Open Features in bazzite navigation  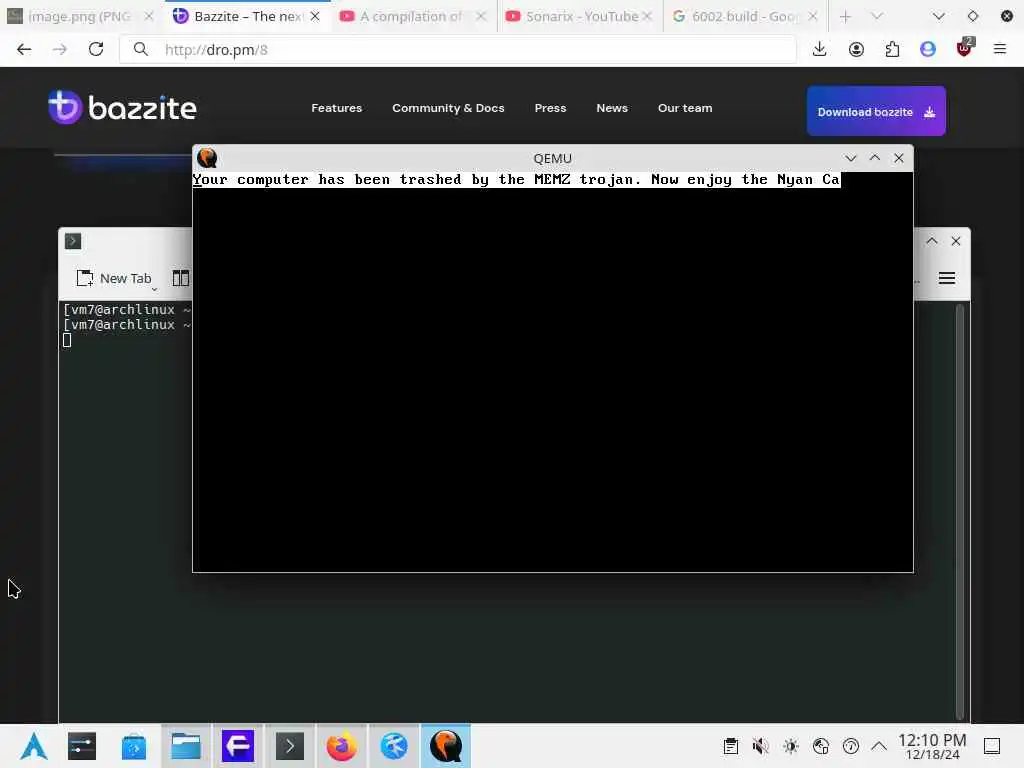336,108
